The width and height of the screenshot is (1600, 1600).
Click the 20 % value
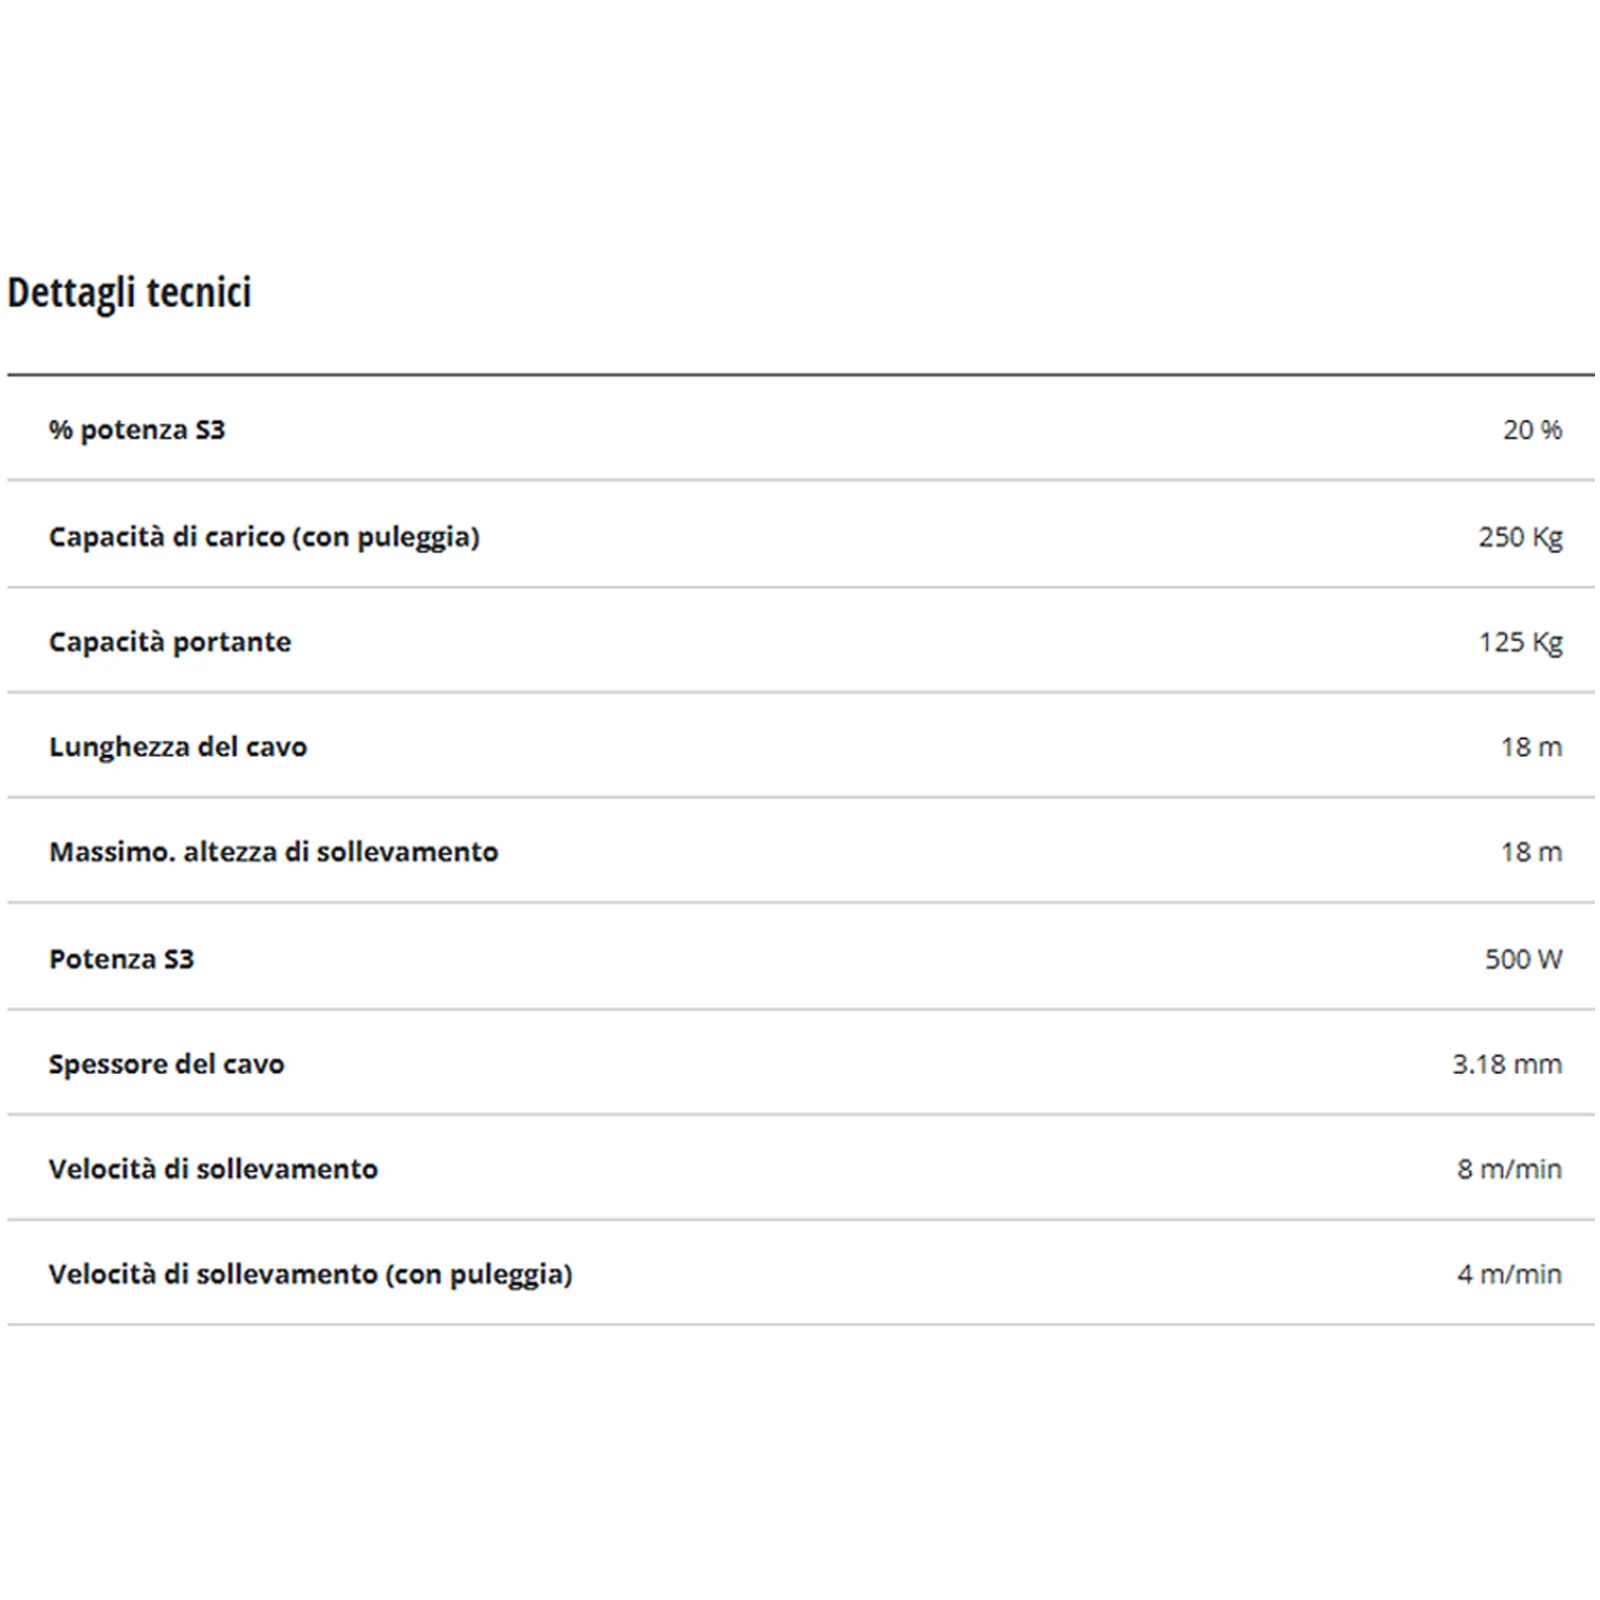(x=1531, y=430)
